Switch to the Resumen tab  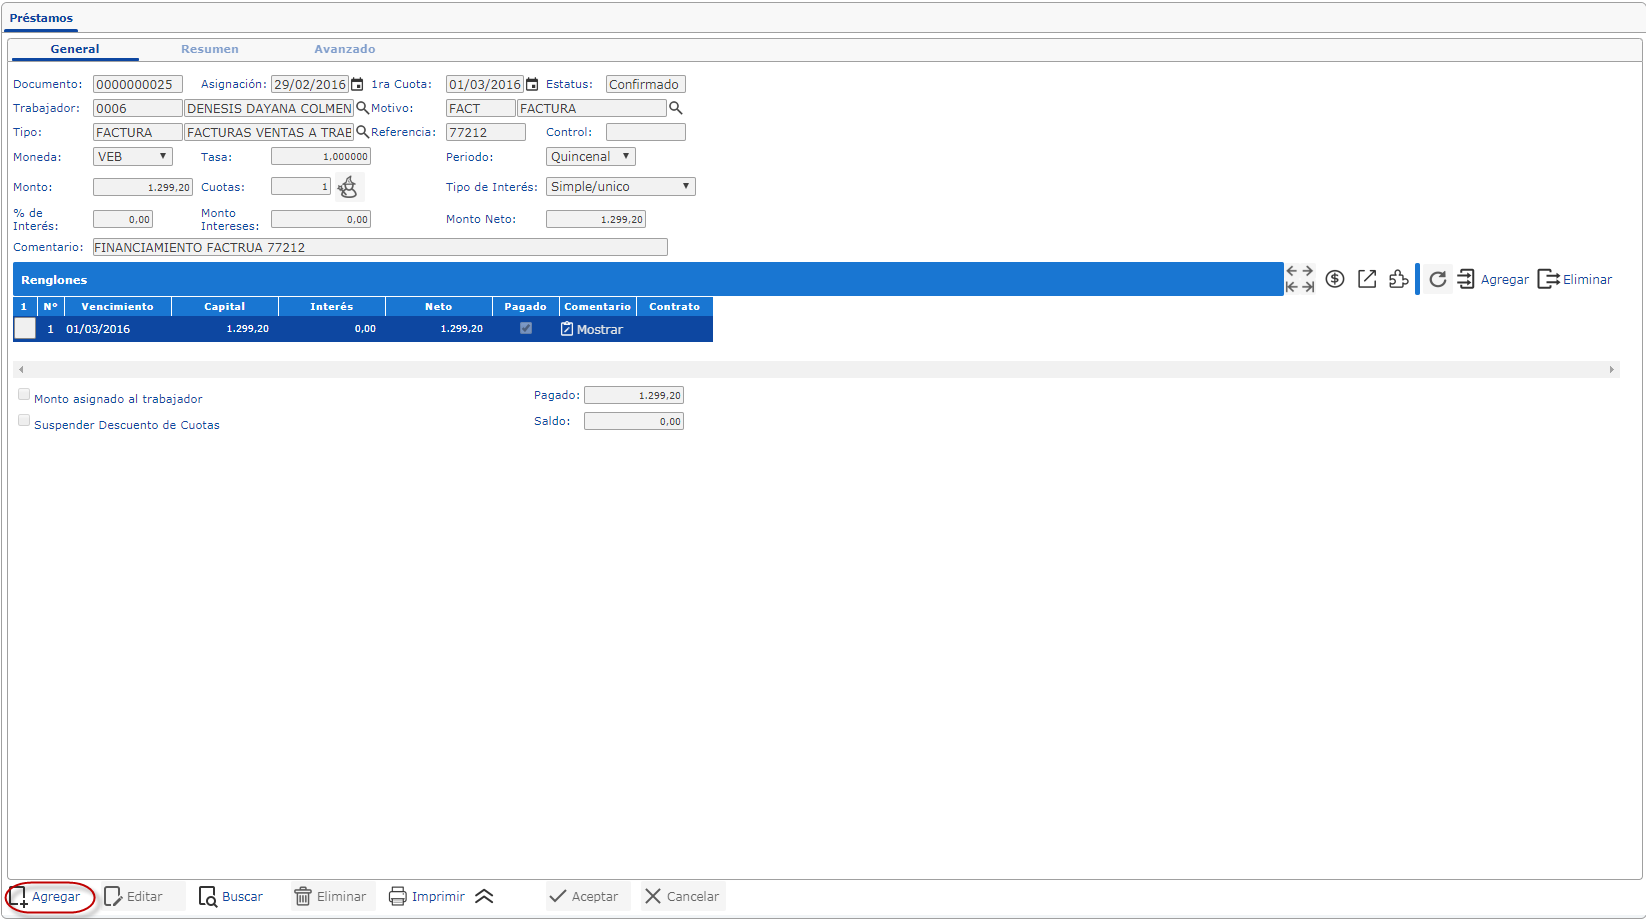pyautogui.click(x=209, y=49)
